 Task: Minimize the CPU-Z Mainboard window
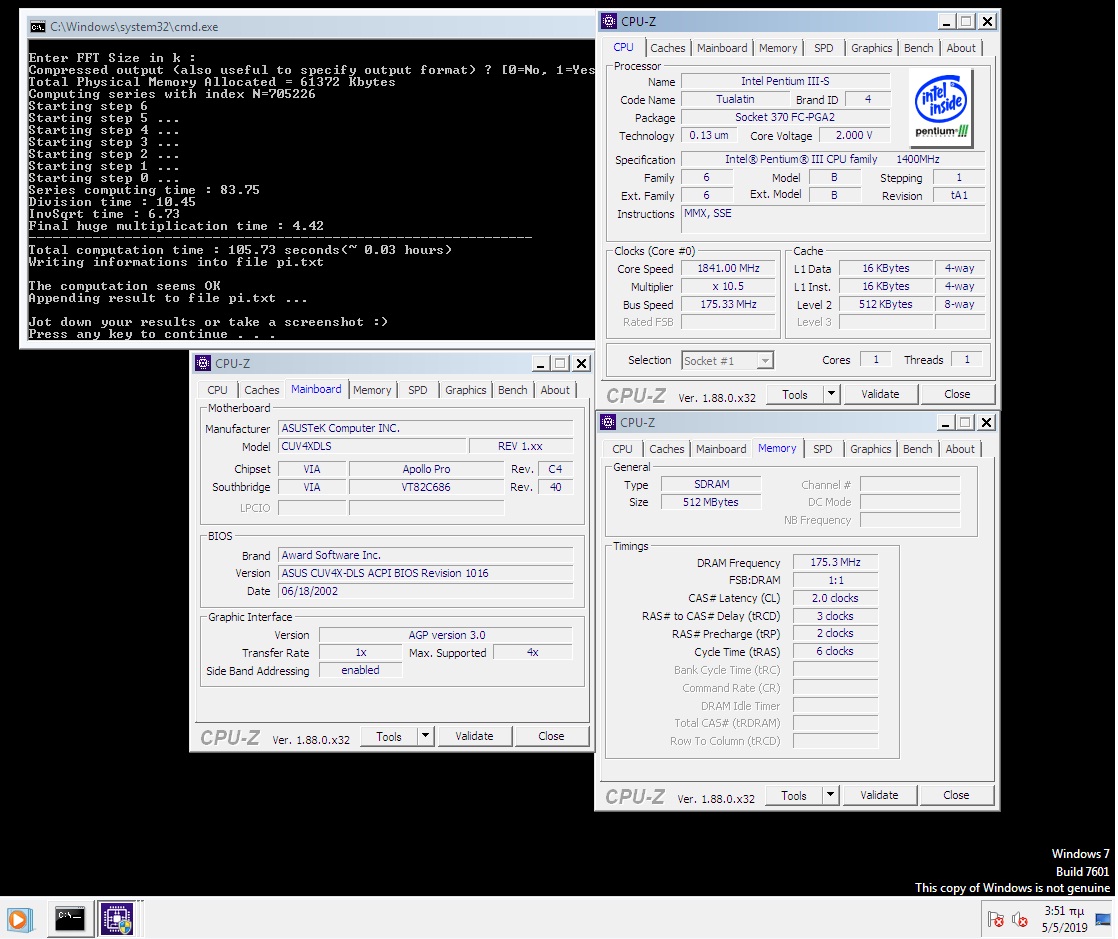click(x=540, y=364)
